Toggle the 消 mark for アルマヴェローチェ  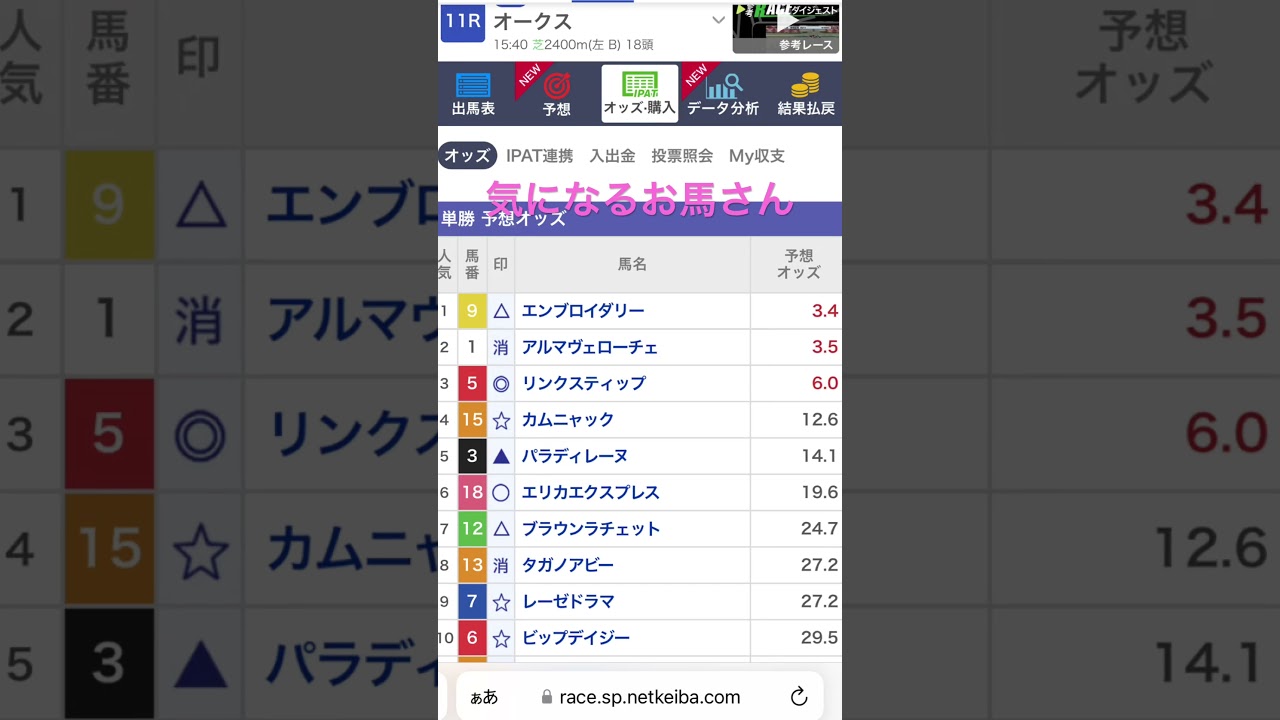pyautogui.click(x=500, y=347)
